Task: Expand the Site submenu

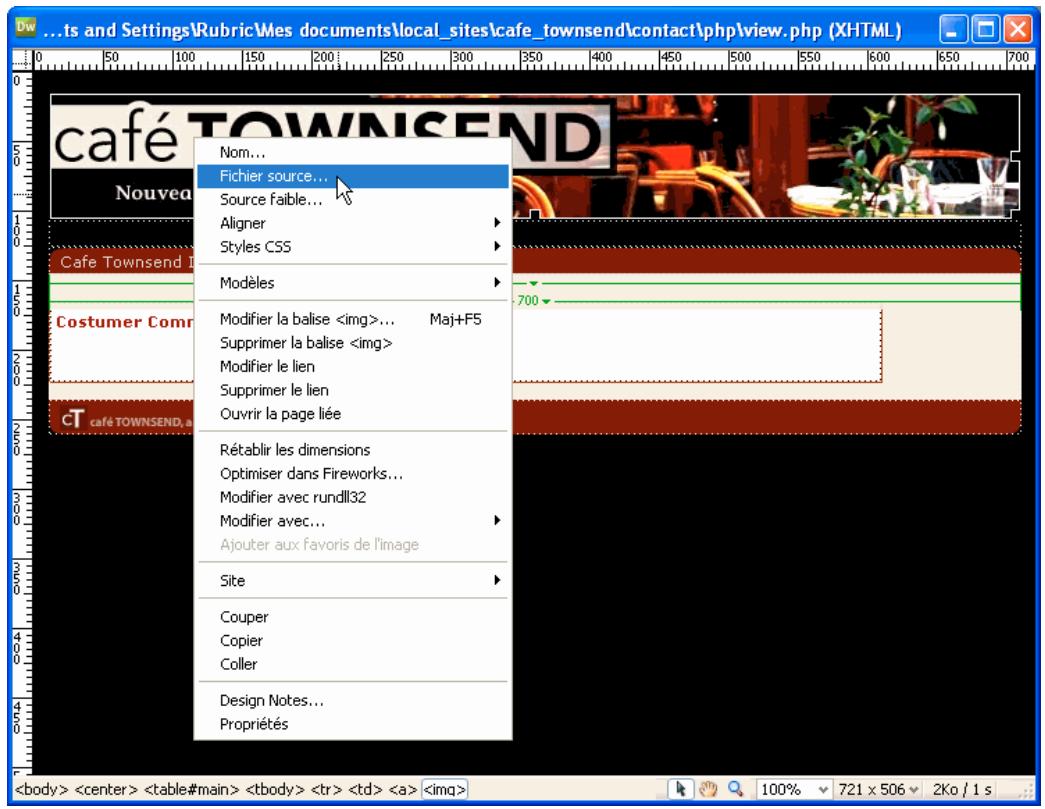Action: pos(352,580)
